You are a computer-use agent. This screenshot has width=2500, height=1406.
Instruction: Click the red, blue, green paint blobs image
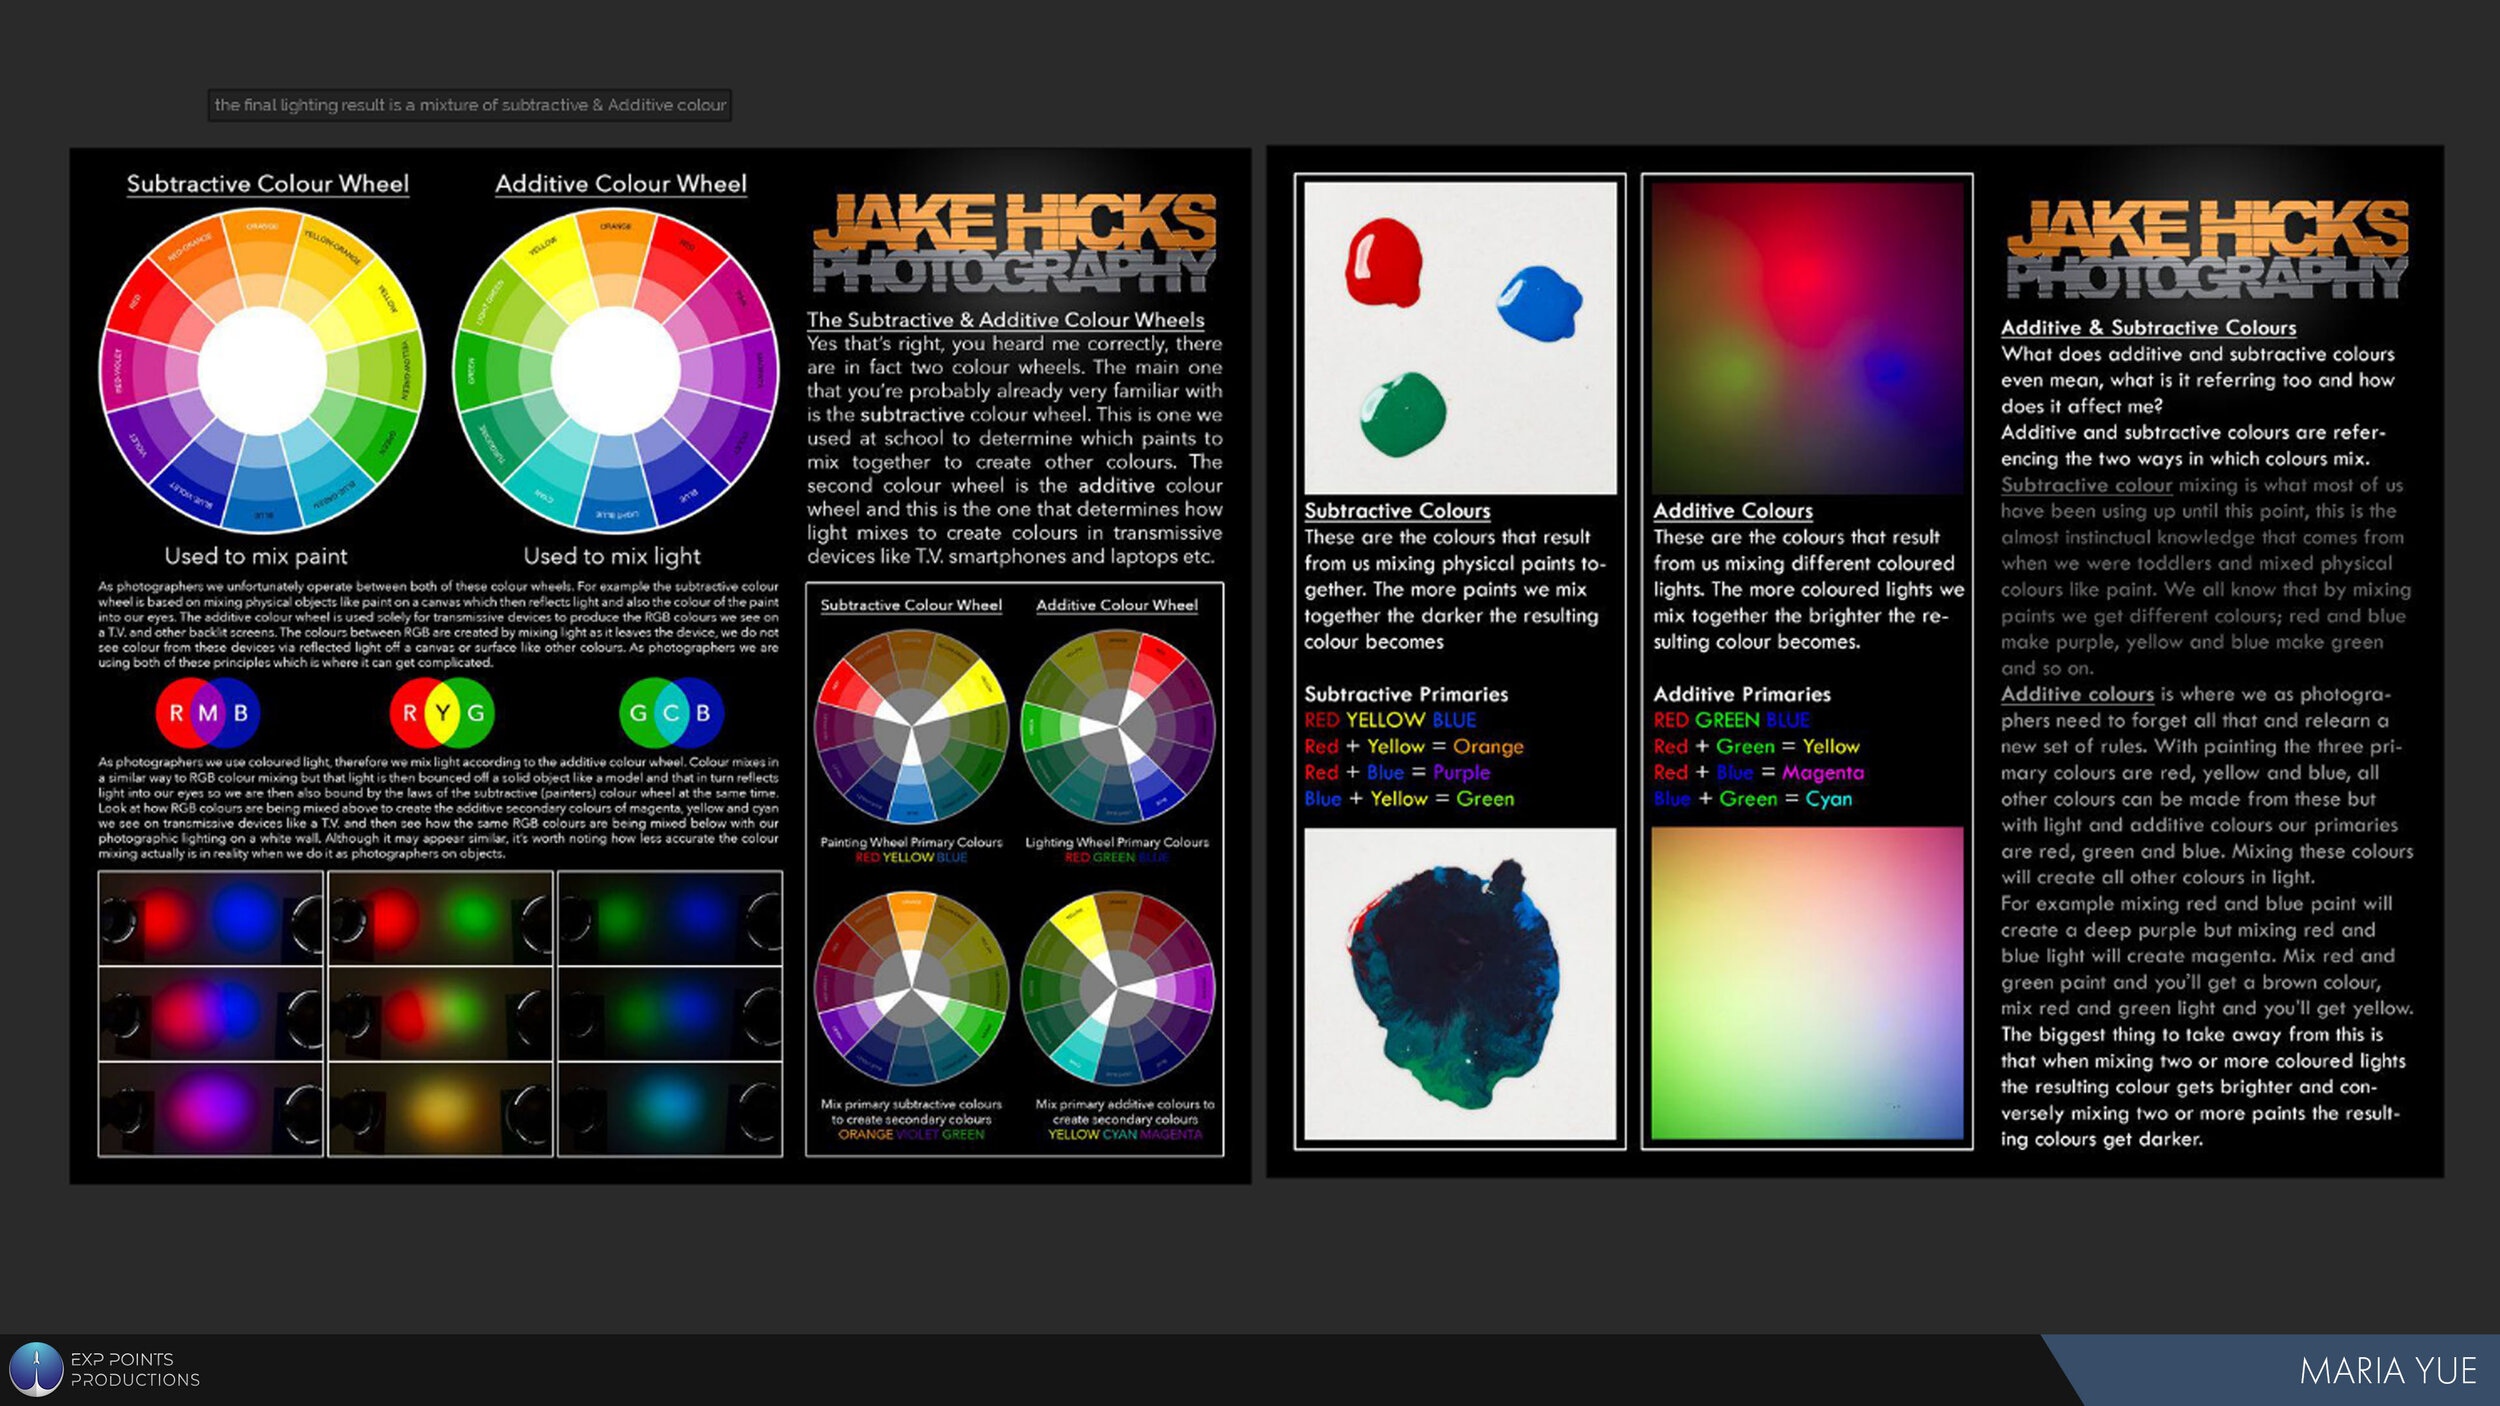pos(1459,338)
